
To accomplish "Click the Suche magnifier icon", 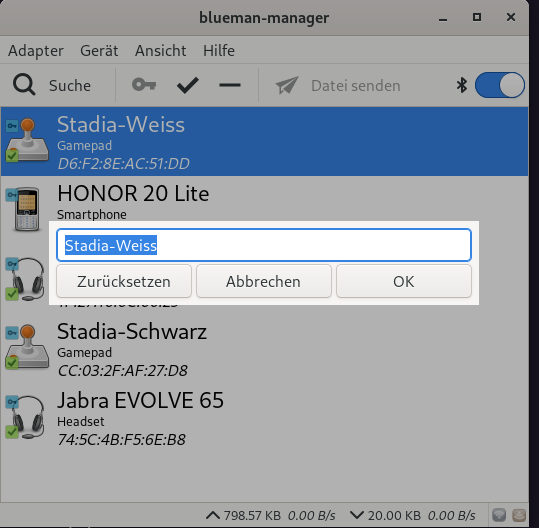I will 24,85.
